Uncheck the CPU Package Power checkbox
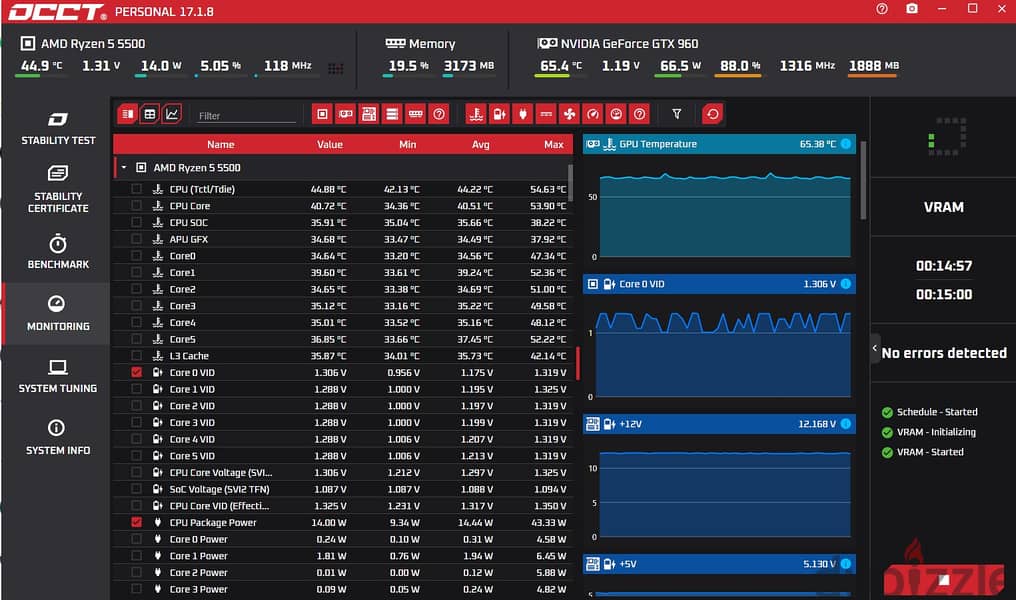Image resolution: width=1016 pixels, height=600 pixels. coord(136,522)
